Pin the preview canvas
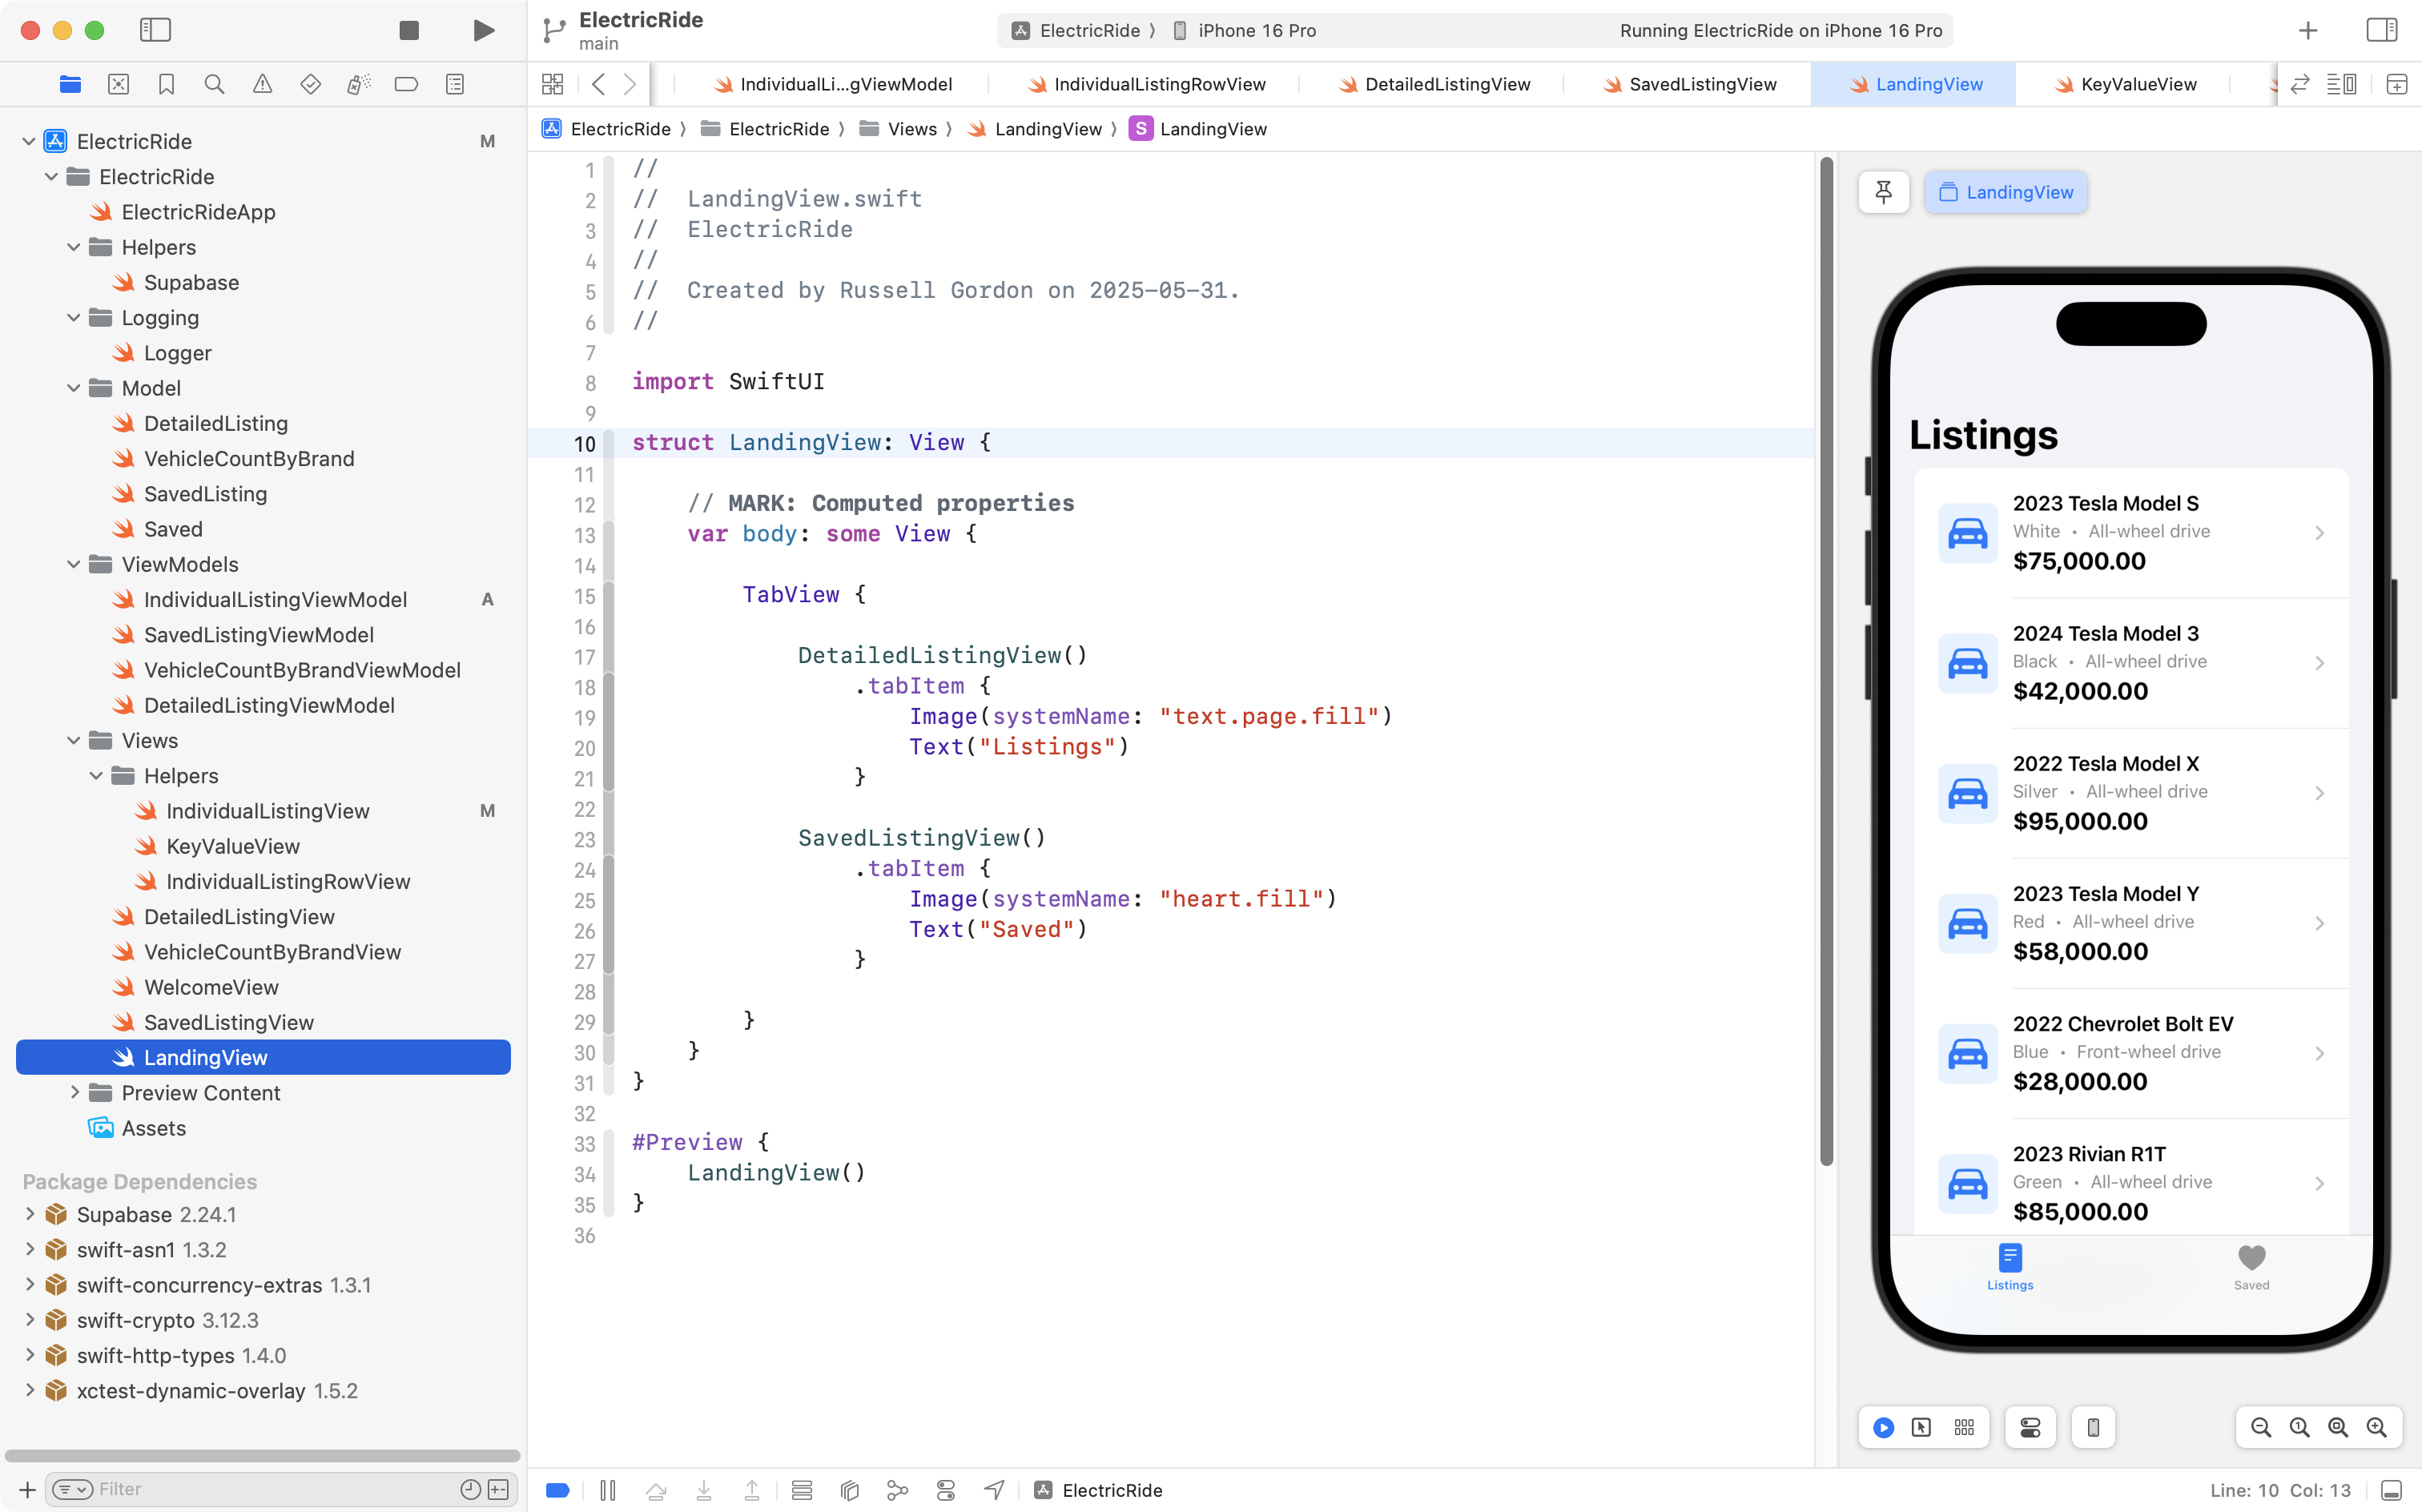The width and height of the screenshot is (2422, 1512). point(1883,192)
